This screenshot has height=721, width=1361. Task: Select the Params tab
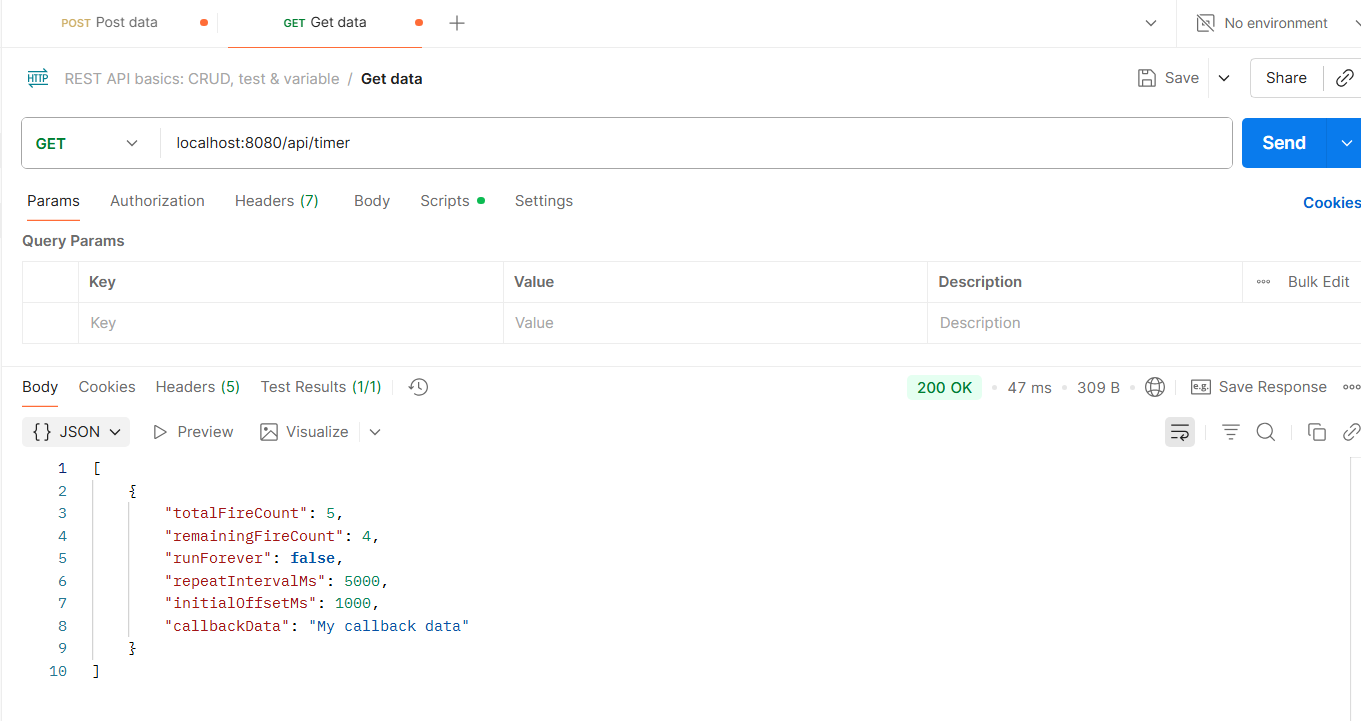click(x=53, y=201)
